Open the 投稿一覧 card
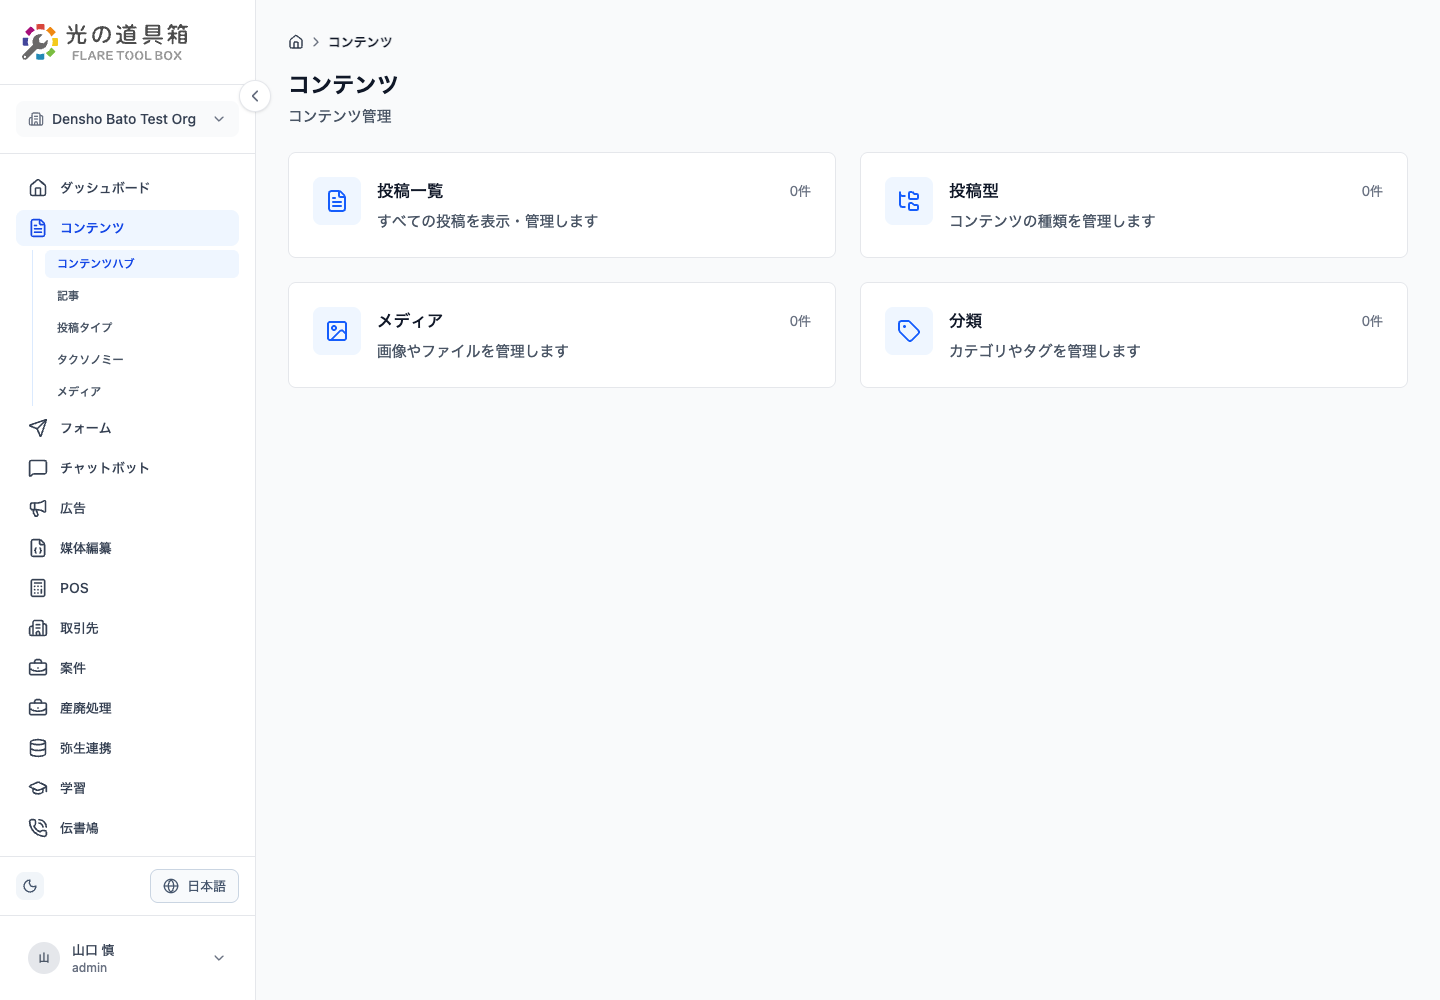The height and width of the screenshot is (1000, 1440). click(562, 205)
